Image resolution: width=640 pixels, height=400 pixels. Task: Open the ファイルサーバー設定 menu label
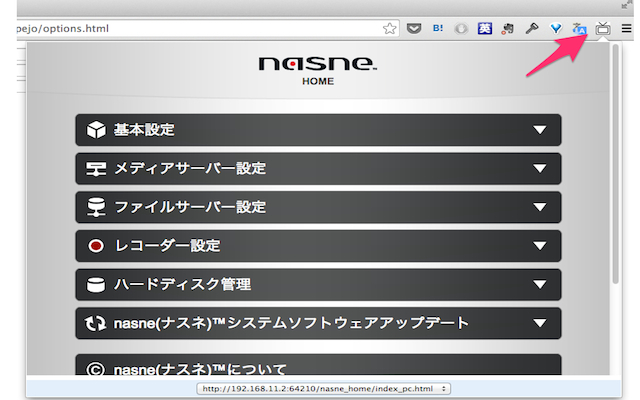tap(190, 207)
